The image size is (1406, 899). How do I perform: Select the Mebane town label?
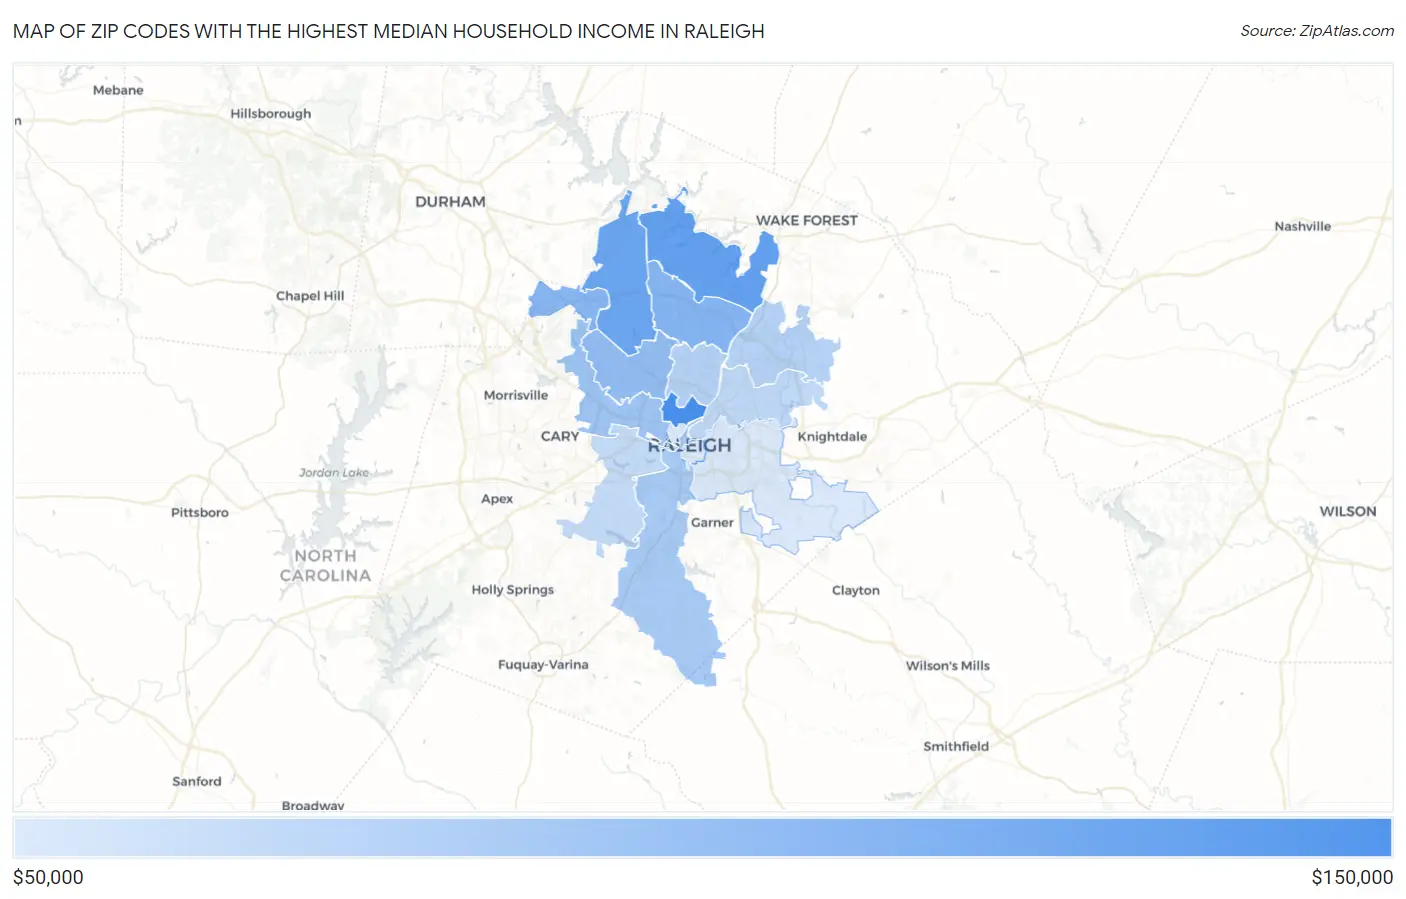(x=118, y=90)
